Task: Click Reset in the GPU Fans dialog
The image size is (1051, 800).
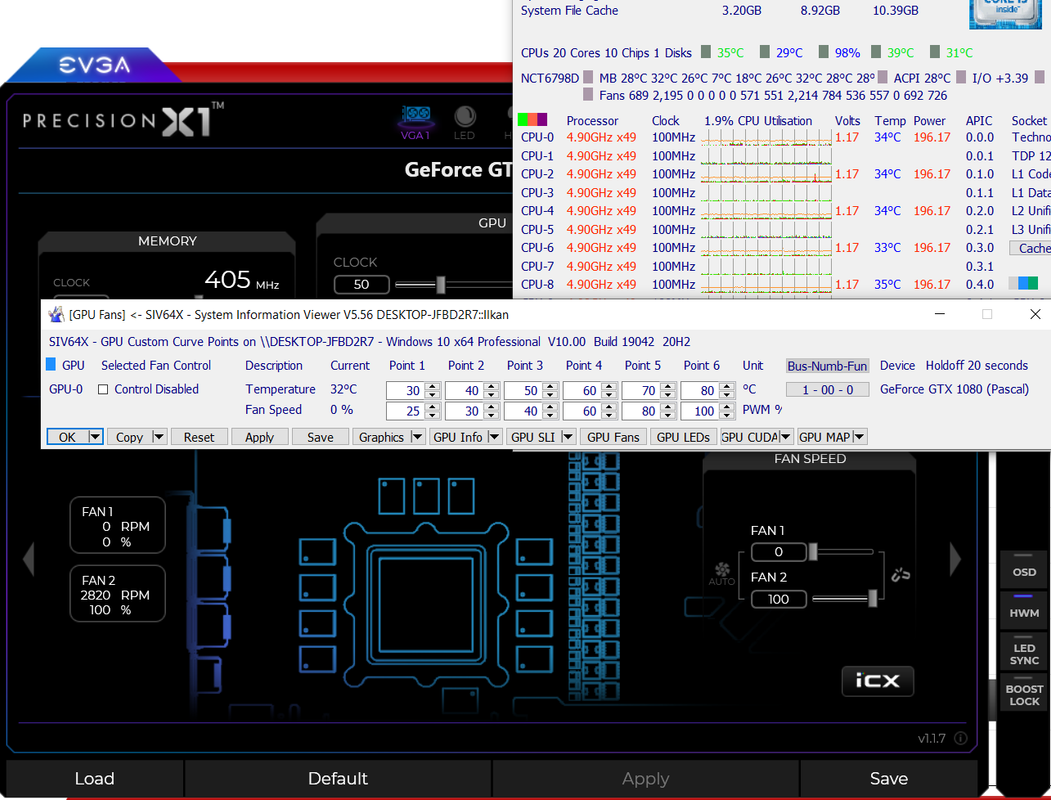Action: [199, 437]
